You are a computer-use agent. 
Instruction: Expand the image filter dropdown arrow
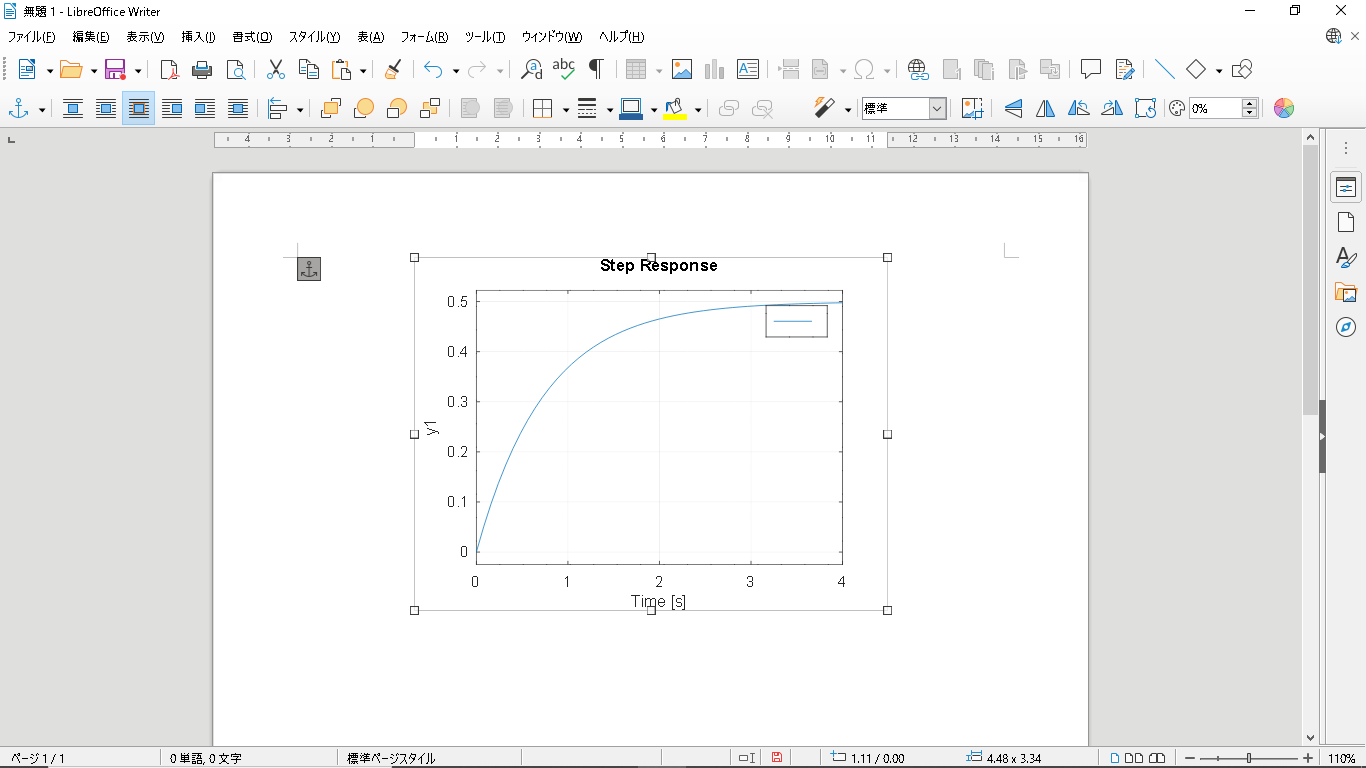tap(848, 109)
